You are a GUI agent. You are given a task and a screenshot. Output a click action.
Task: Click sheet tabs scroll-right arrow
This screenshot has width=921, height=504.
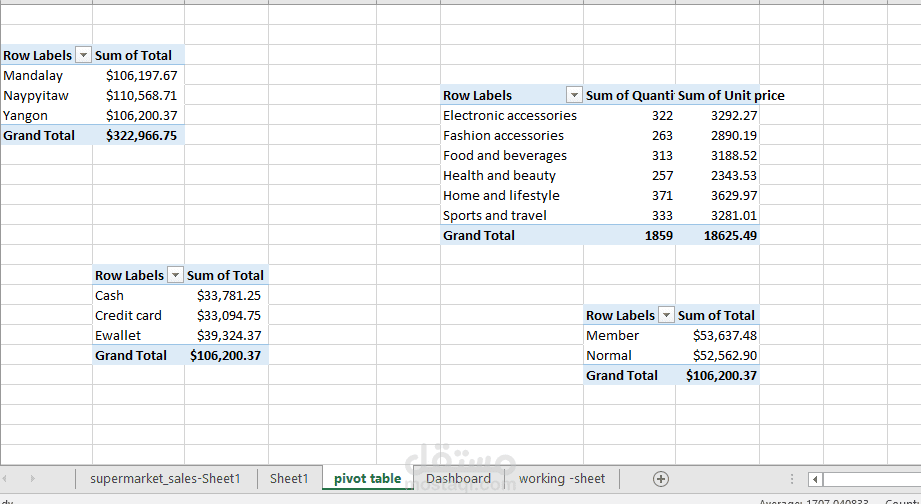(32, 479)
